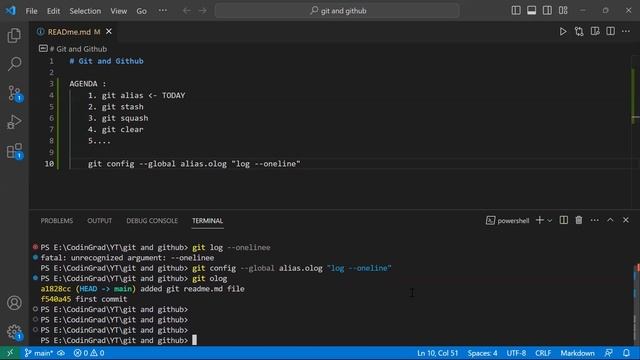Open the markdown preview to the side
This screenshot has width=640, height=360.
pyautogui.click(x=595, y=31)
